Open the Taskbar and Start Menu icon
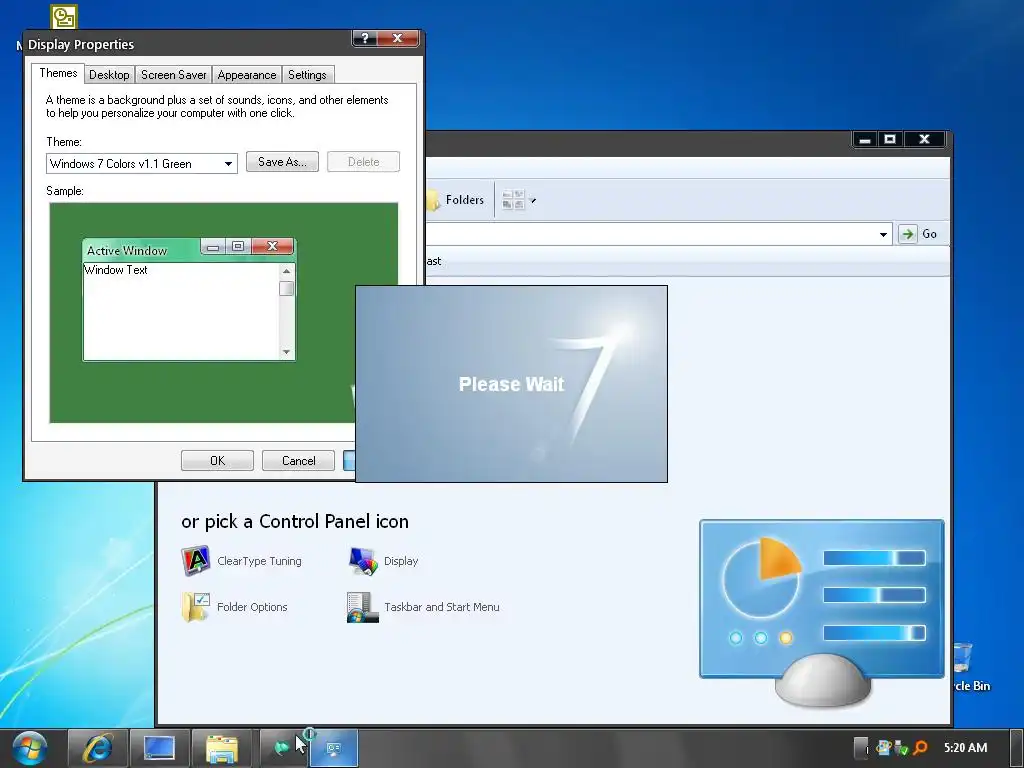Viewport: 1024px width, 768px height. [x=423, y=607]
